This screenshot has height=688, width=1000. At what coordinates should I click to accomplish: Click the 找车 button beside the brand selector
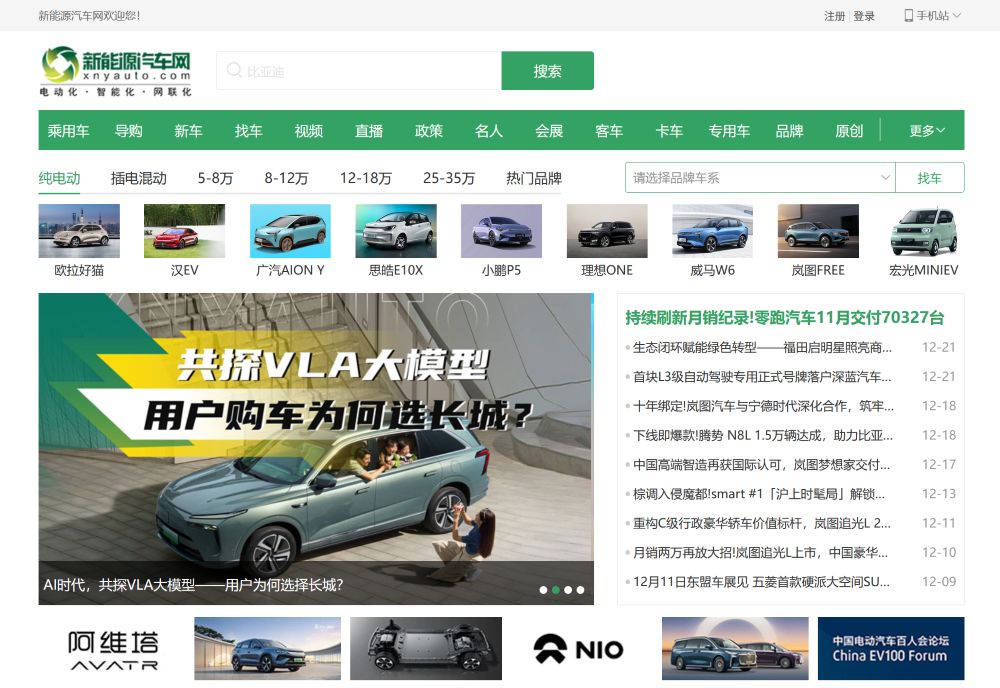coord(931,177)
